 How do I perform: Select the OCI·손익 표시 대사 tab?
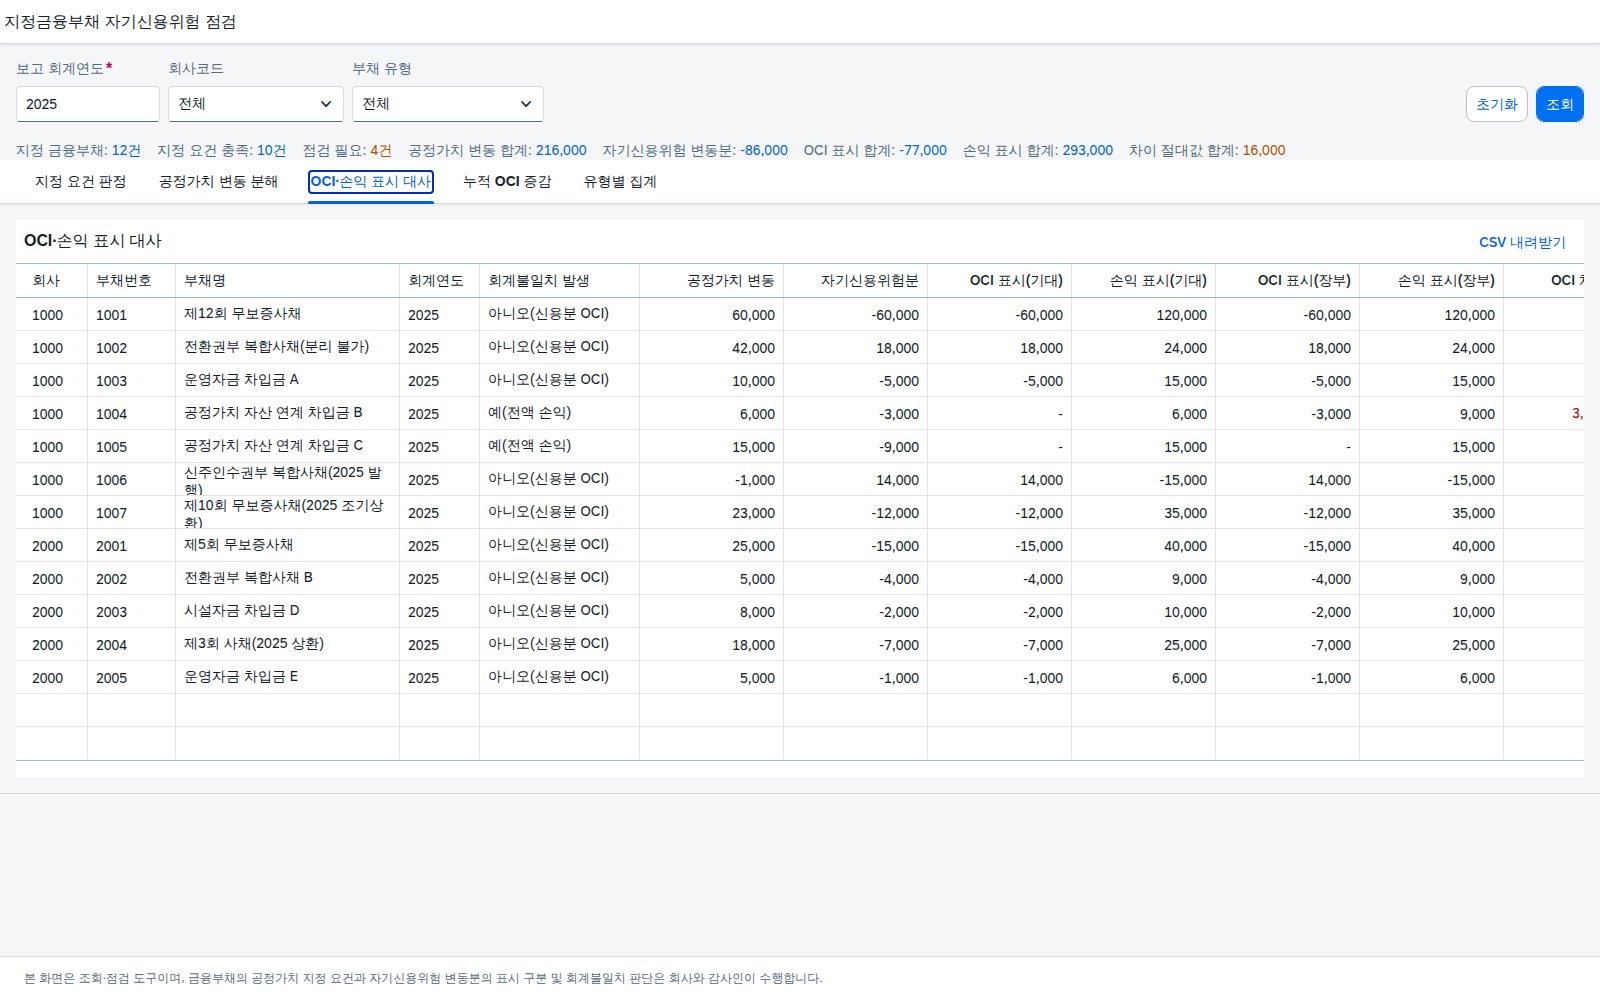click(371, 181)
